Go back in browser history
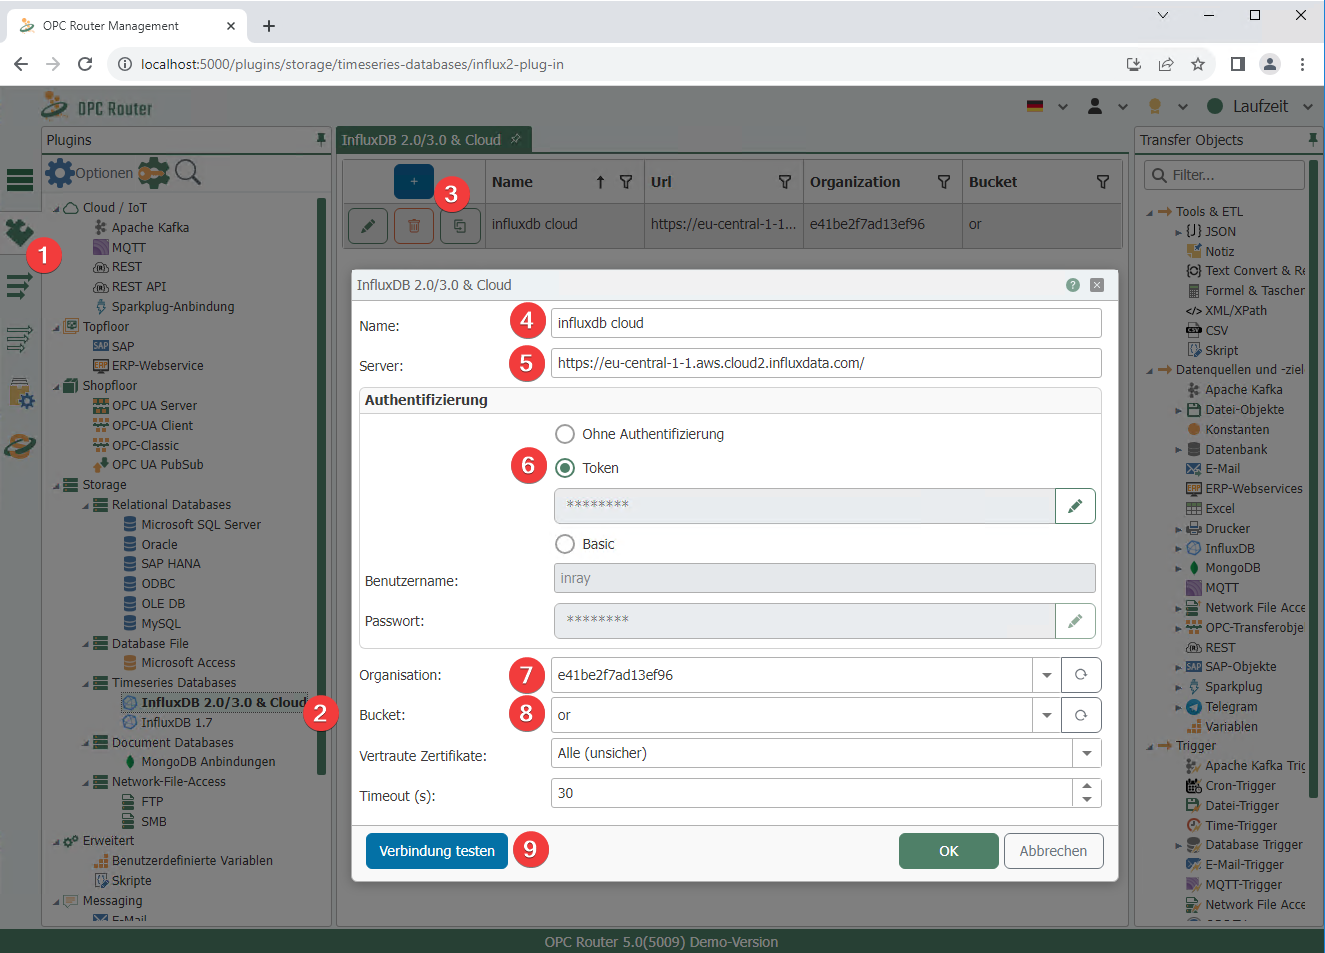Image resolution: width=1325 pixels, height=953 pixels. (x=21, y=64)
